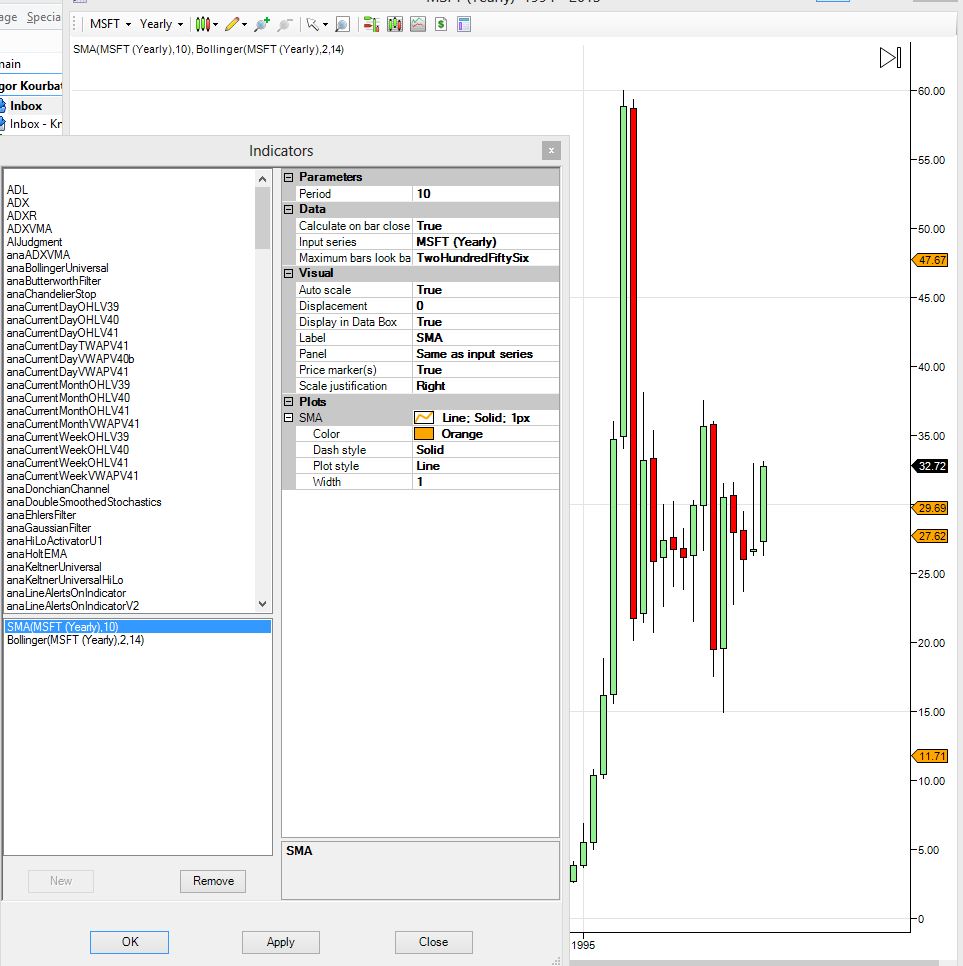This screenshot has height=966, width=963.
Task: Toggle Price marker(s) True value
Action: [486, 370]
